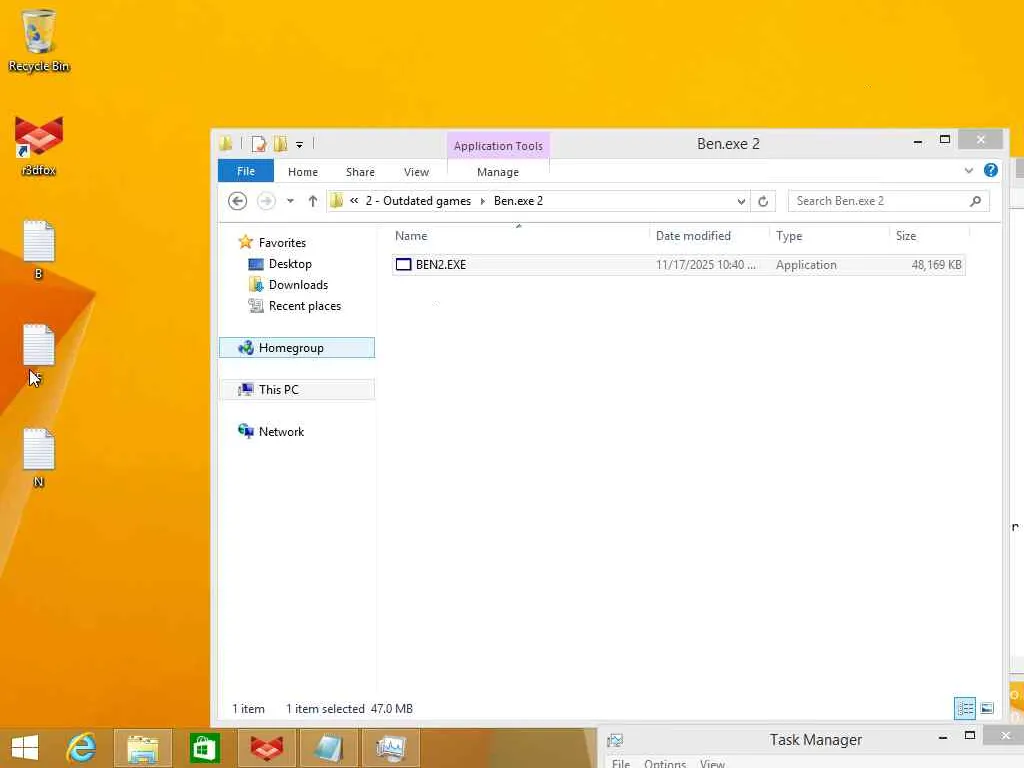Switch to Large icons view layout
The image size is (1024, 768).
coord(987,708)
